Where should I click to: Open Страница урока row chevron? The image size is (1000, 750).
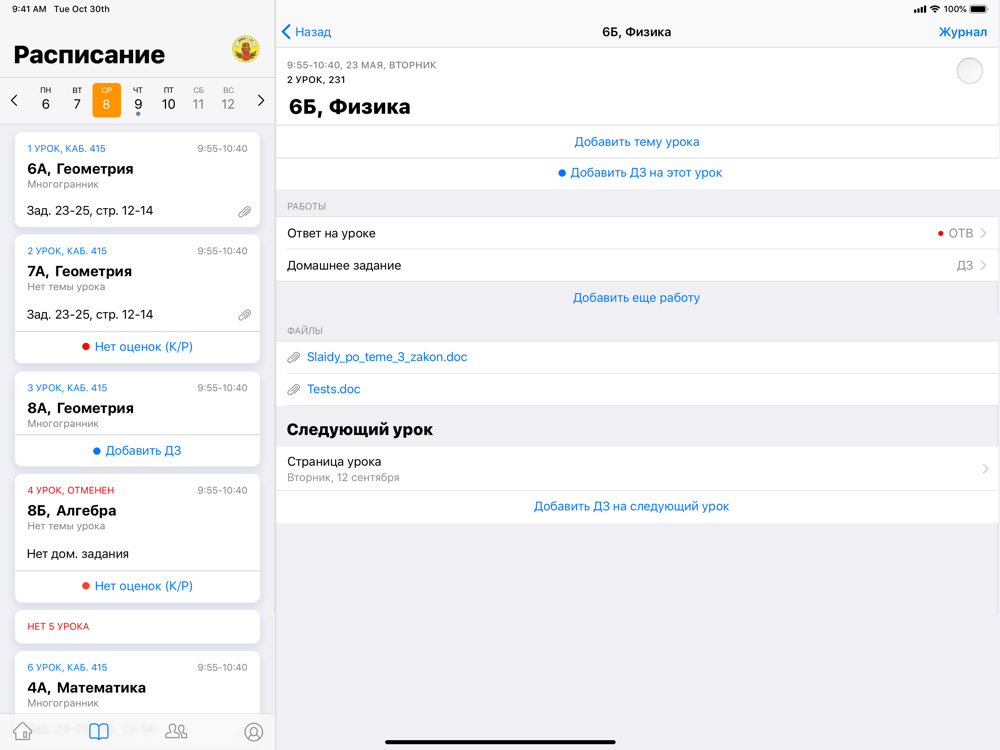985,469
